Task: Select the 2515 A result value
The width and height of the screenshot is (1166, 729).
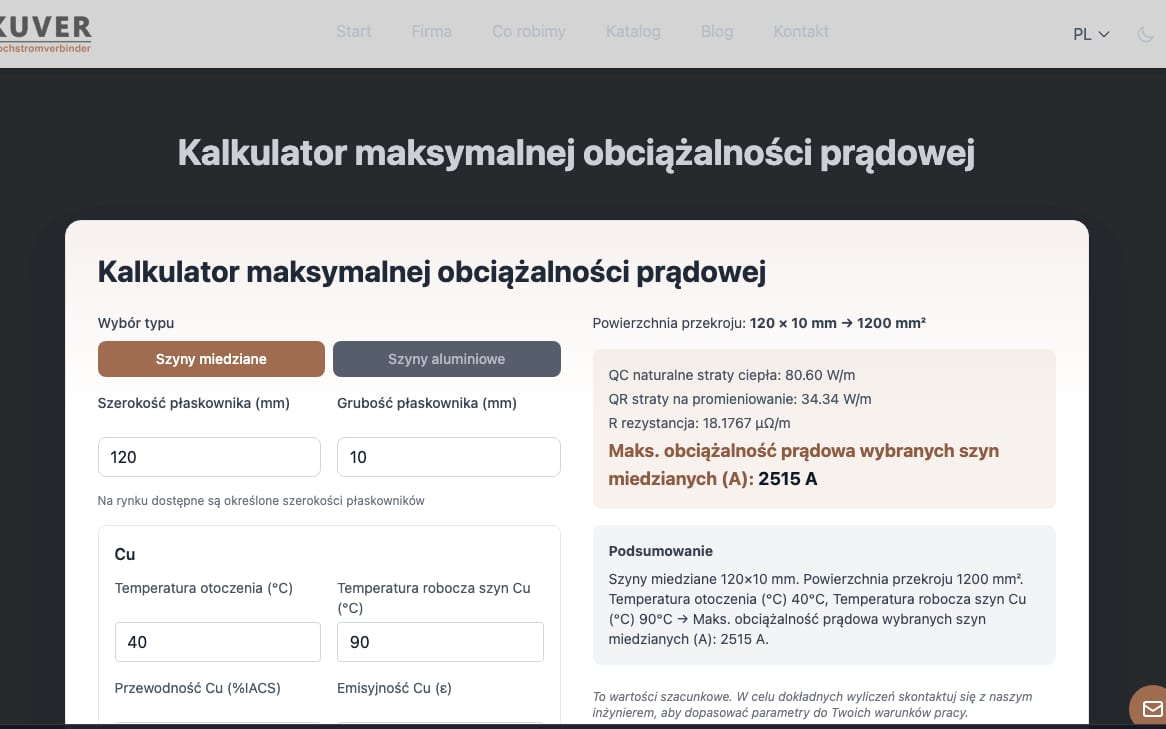Action: (787, 479)
